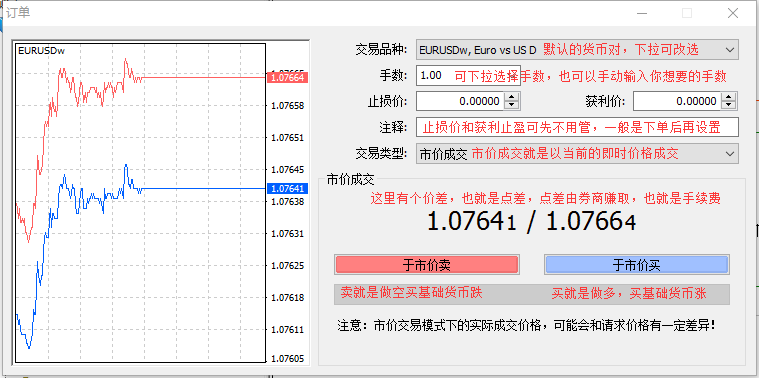Screen dimensions: 759x378
Task: Click the blue buy at market button
Action: pos(637,265)
